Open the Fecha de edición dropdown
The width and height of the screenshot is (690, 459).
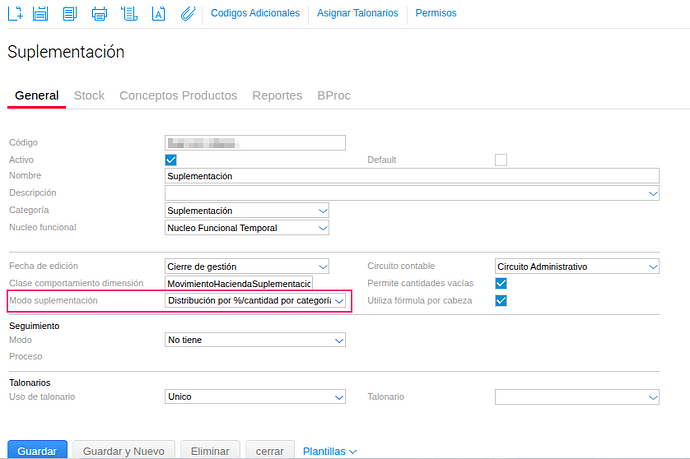pos(247,267)
